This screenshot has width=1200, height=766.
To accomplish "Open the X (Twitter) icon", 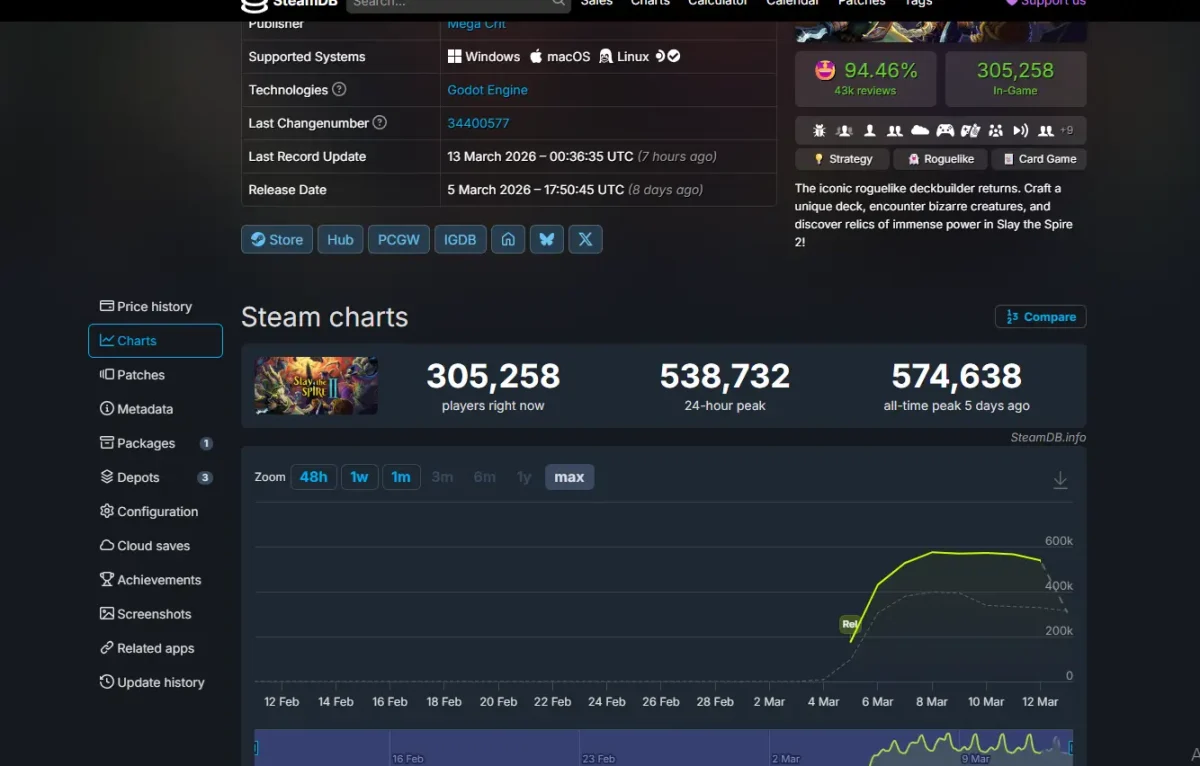I will click(x=585, y=239).
